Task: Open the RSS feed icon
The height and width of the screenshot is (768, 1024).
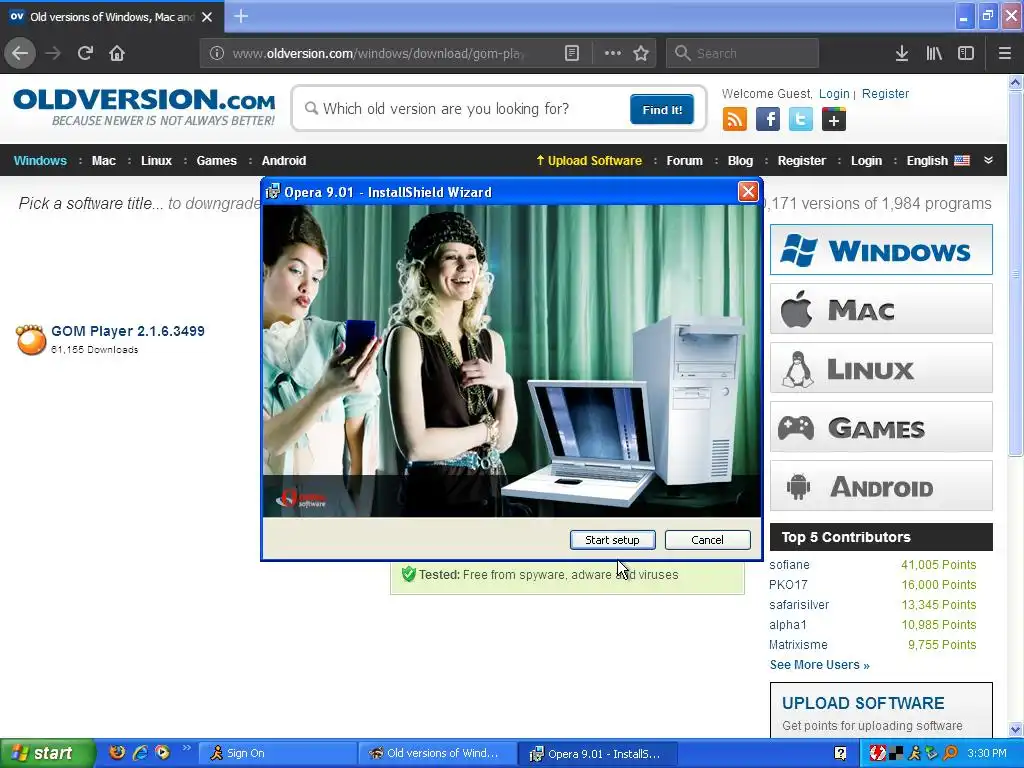Action: tap(735, 120)
